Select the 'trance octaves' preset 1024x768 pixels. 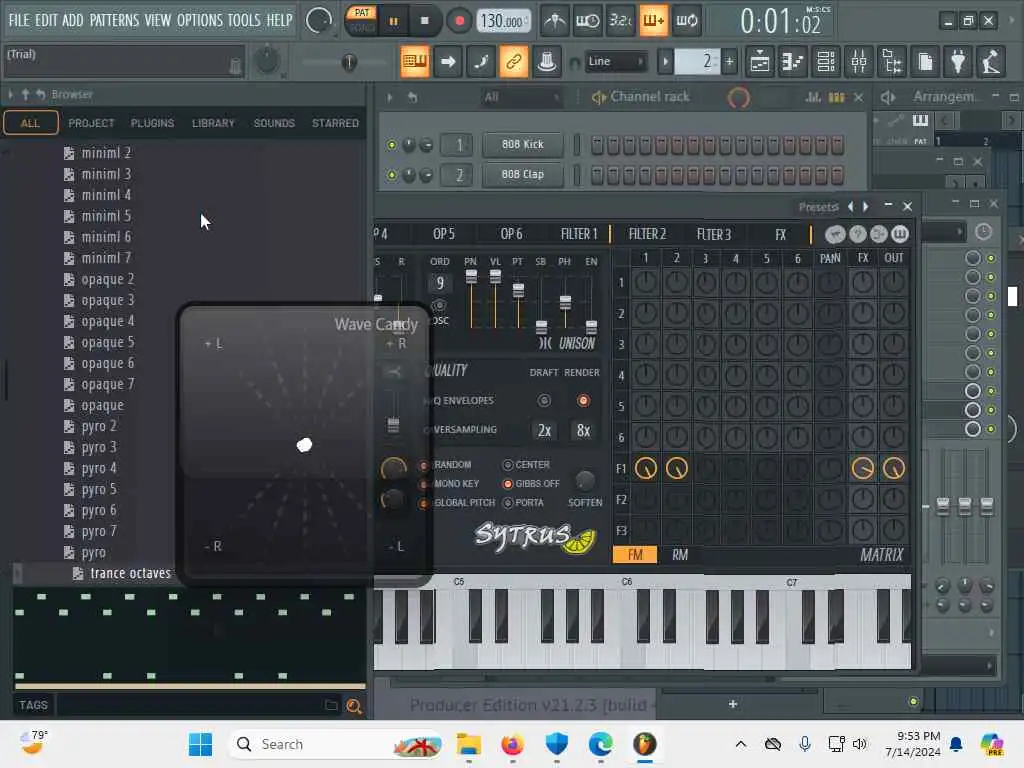coord(130,573)
